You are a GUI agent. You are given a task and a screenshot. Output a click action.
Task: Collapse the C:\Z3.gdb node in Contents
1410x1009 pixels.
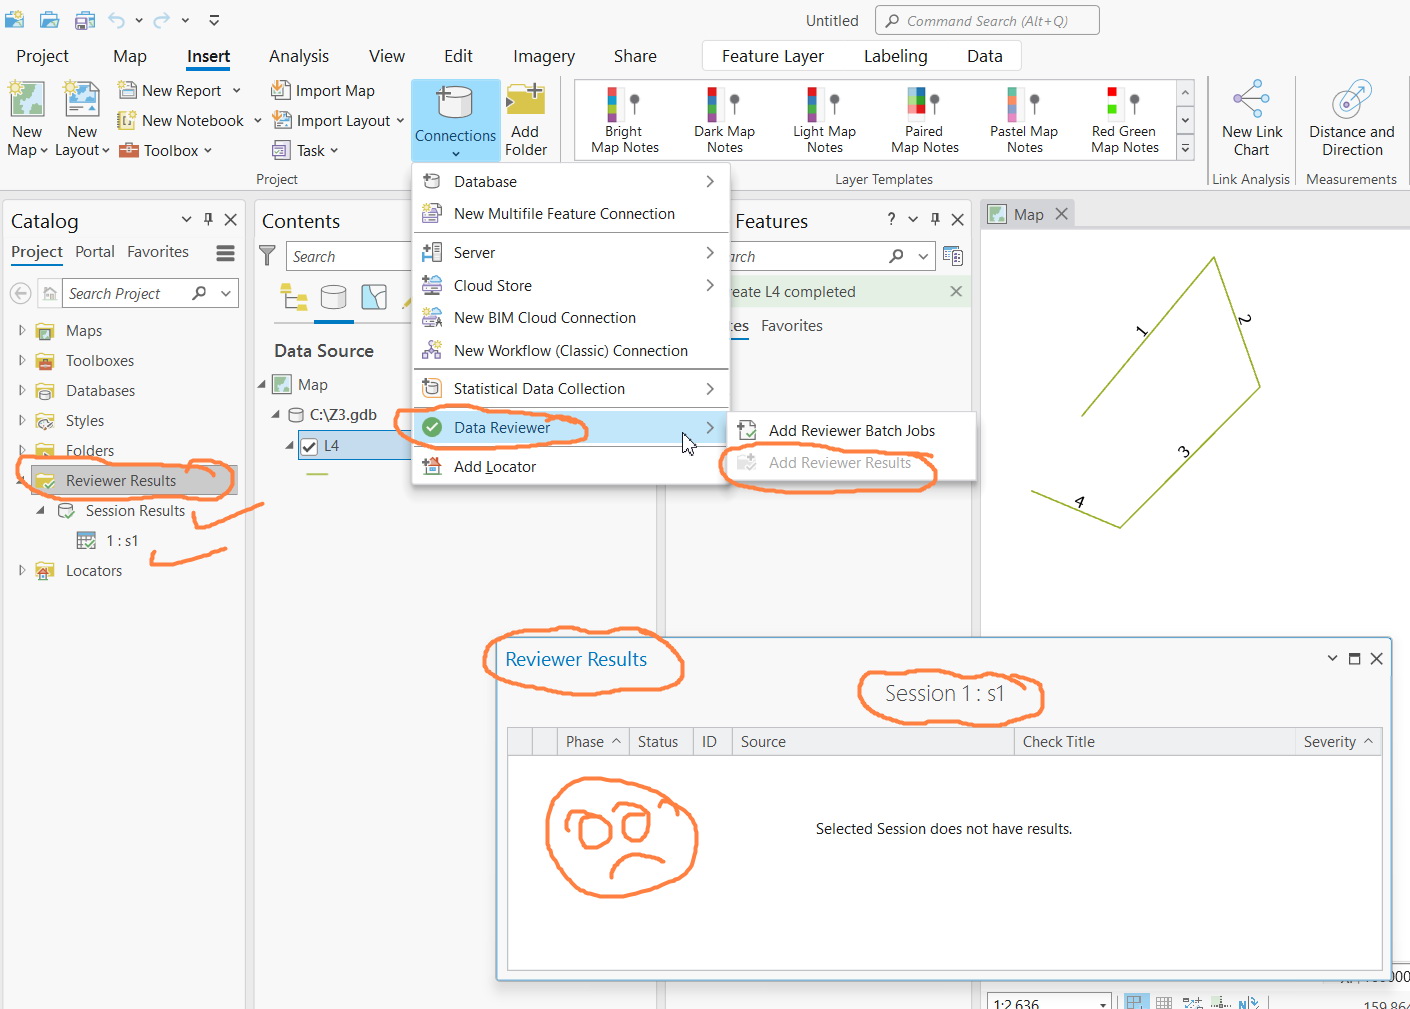276,414
